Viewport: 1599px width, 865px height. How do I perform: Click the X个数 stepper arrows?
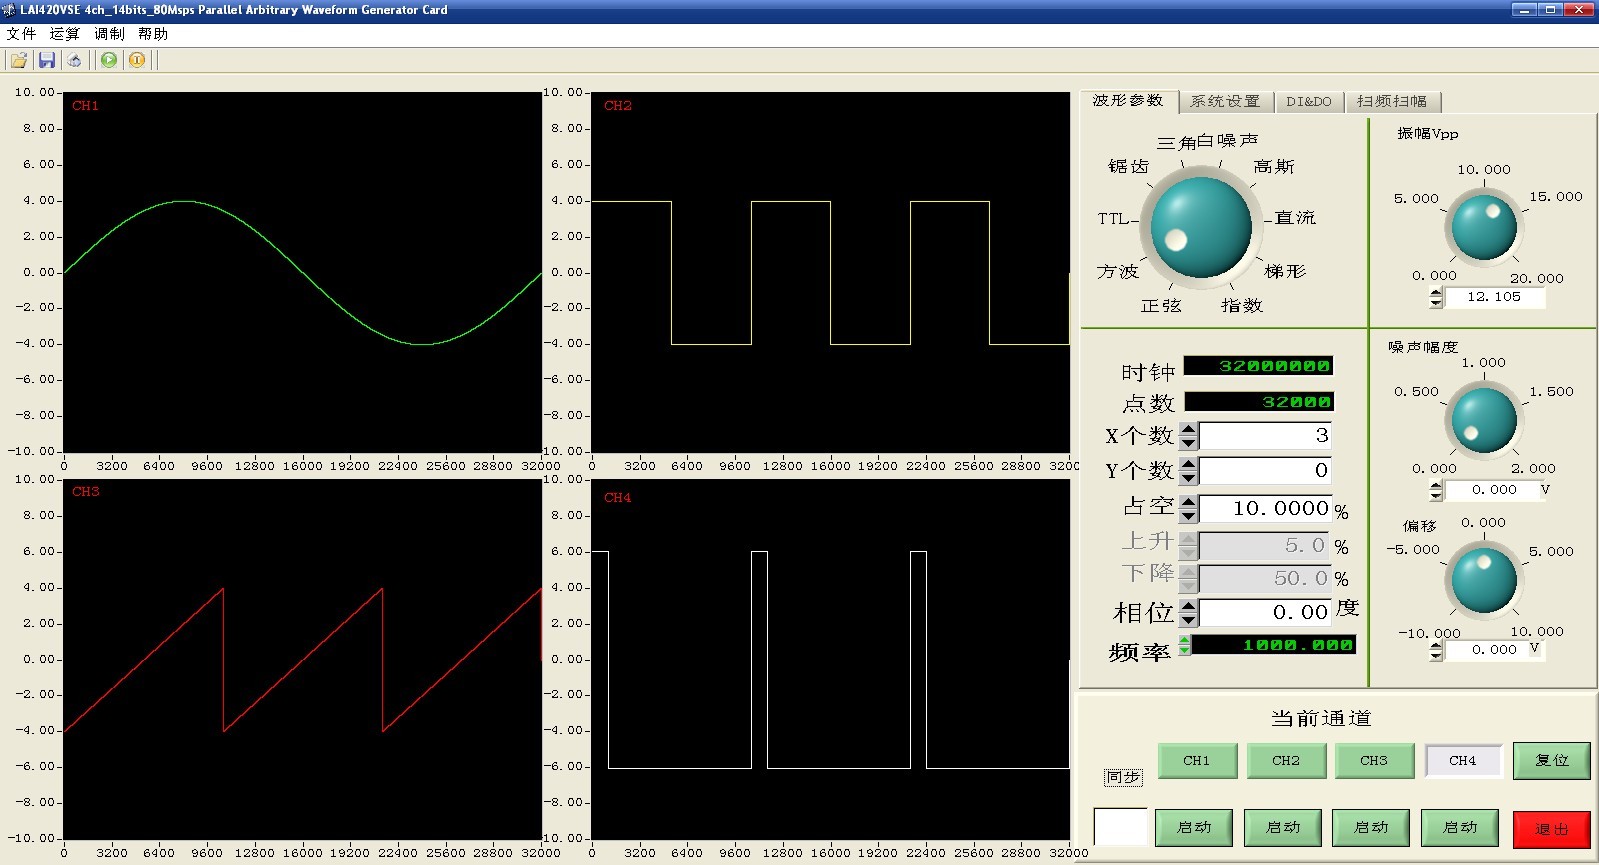coord(1188,436)
